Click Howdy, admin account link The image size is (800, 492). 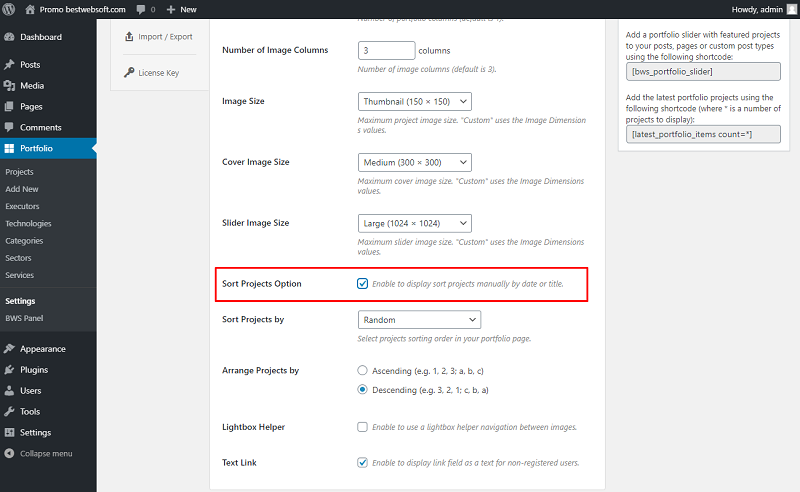click(757, 9)
